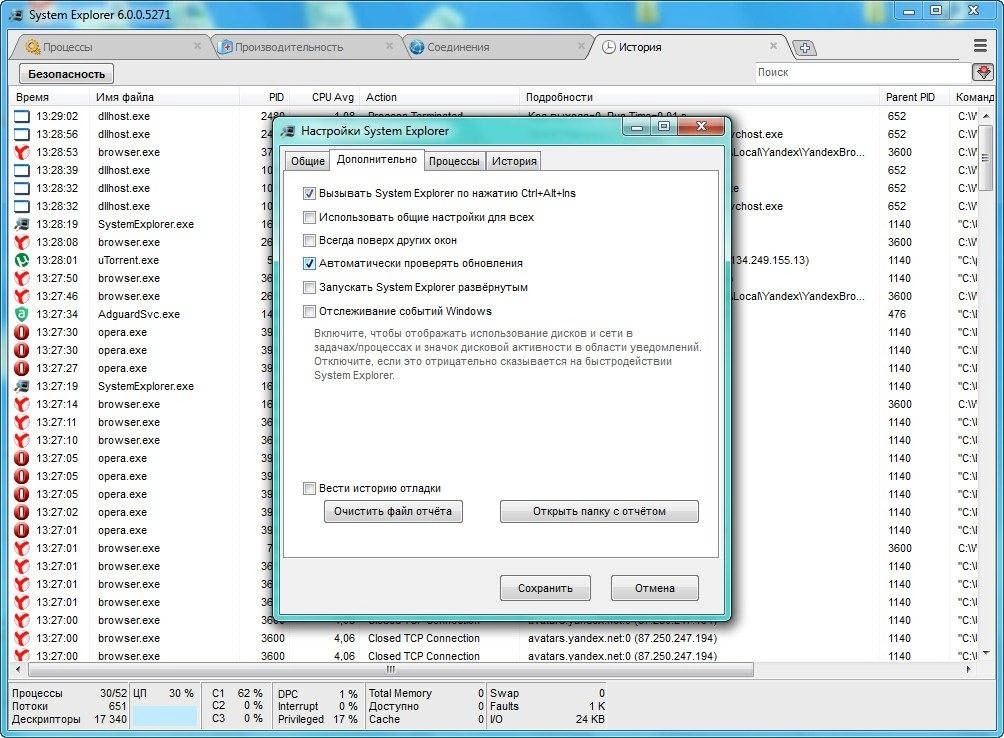1004x738 pixels.
Task: Open the hamburger menu icon
Action: pos(980,46)
